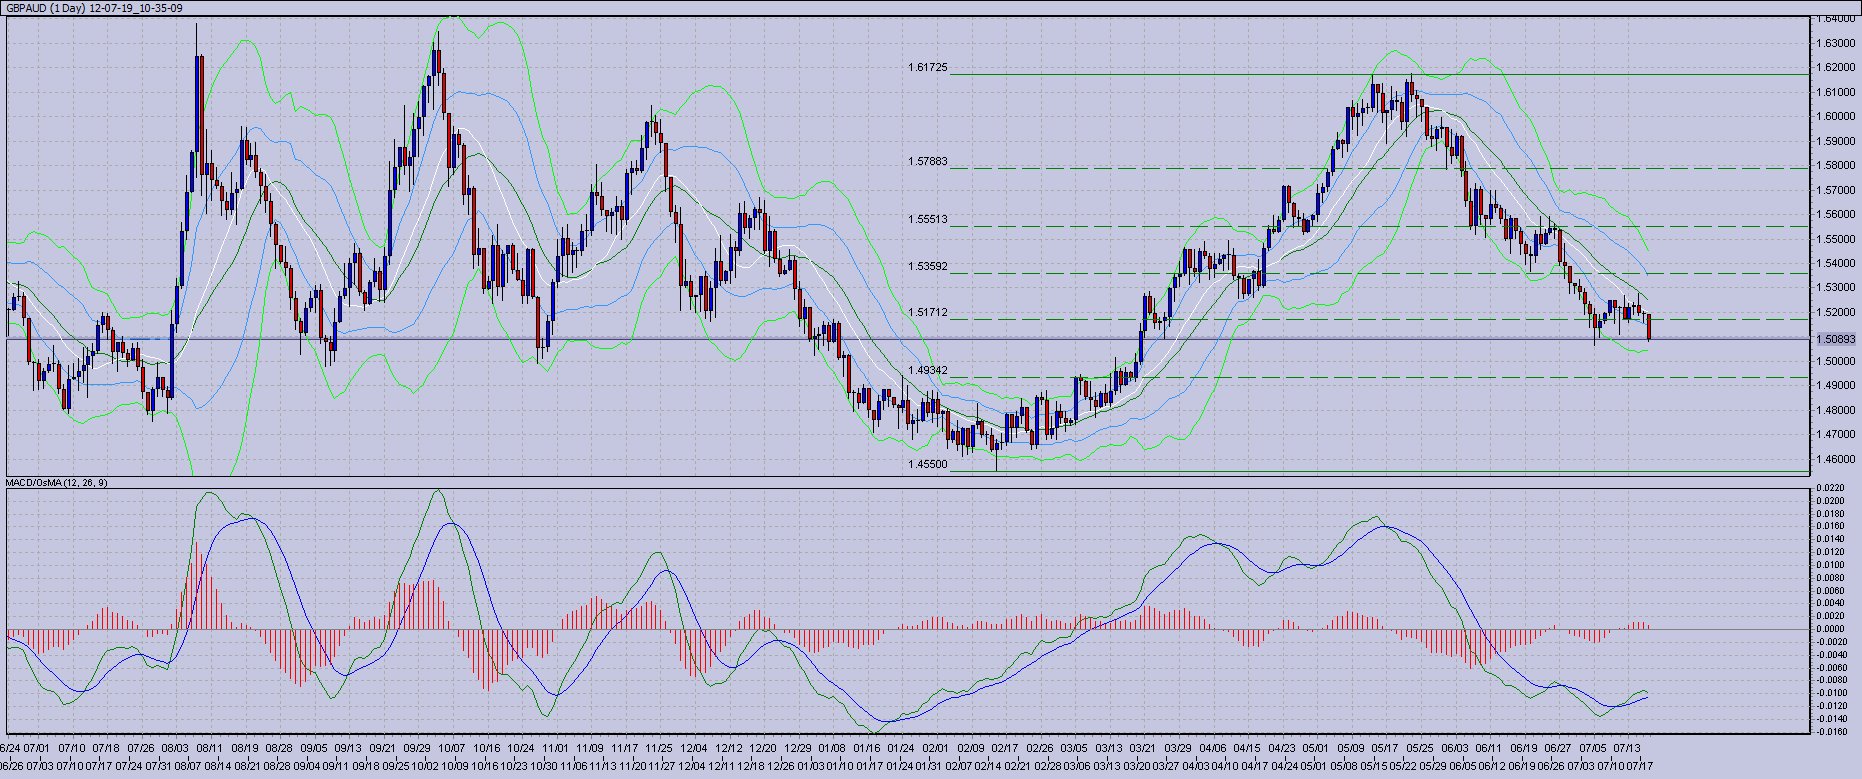The width and height of the screenshot is (1862, 779).
Task: Click the 1.55513 retracement level label
Action: (x=927, y=219)
